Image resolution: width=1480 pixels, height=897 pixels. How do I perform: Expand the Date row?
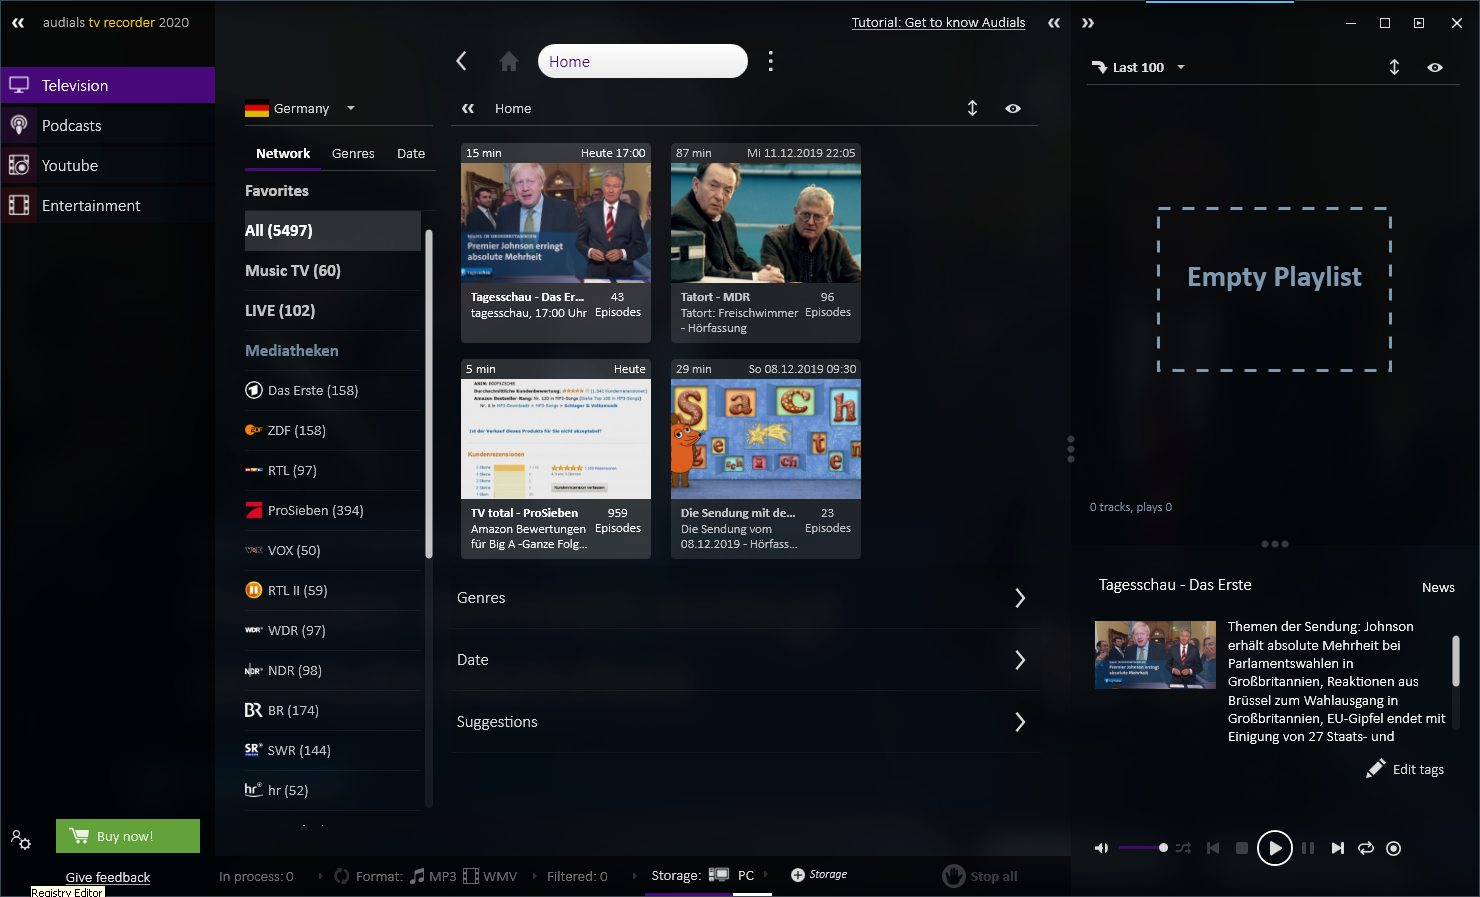(745, 660)
